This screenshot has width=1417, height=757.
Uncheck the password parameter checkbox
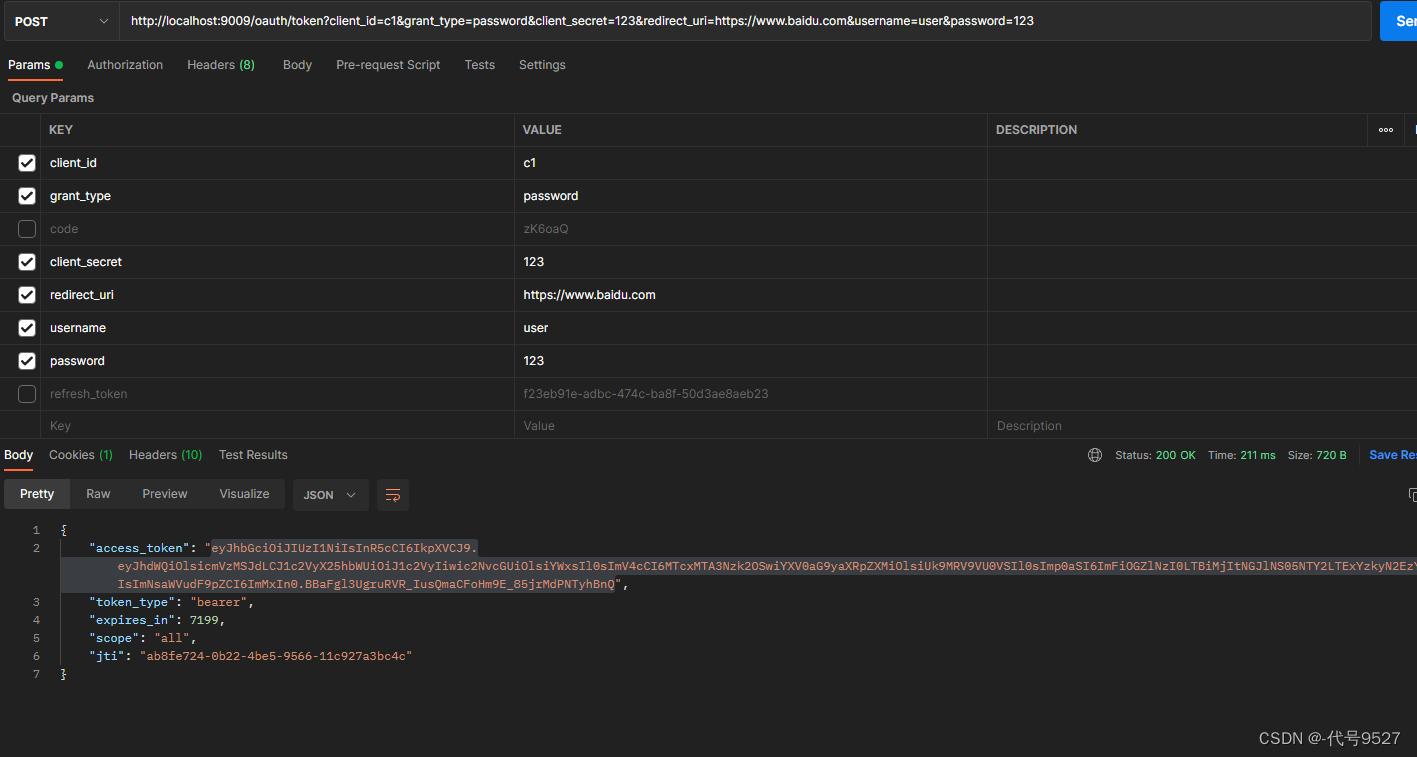click(x=27, y=361)
